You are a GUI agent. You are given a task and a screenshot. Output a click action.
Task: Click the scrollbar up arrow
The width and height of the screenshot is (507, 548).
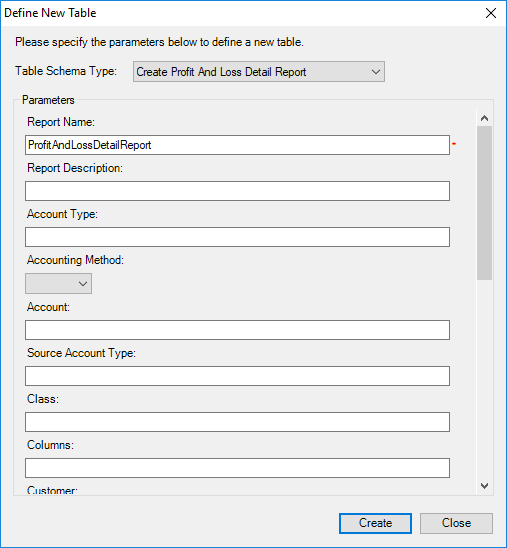(x=484, y=118)
